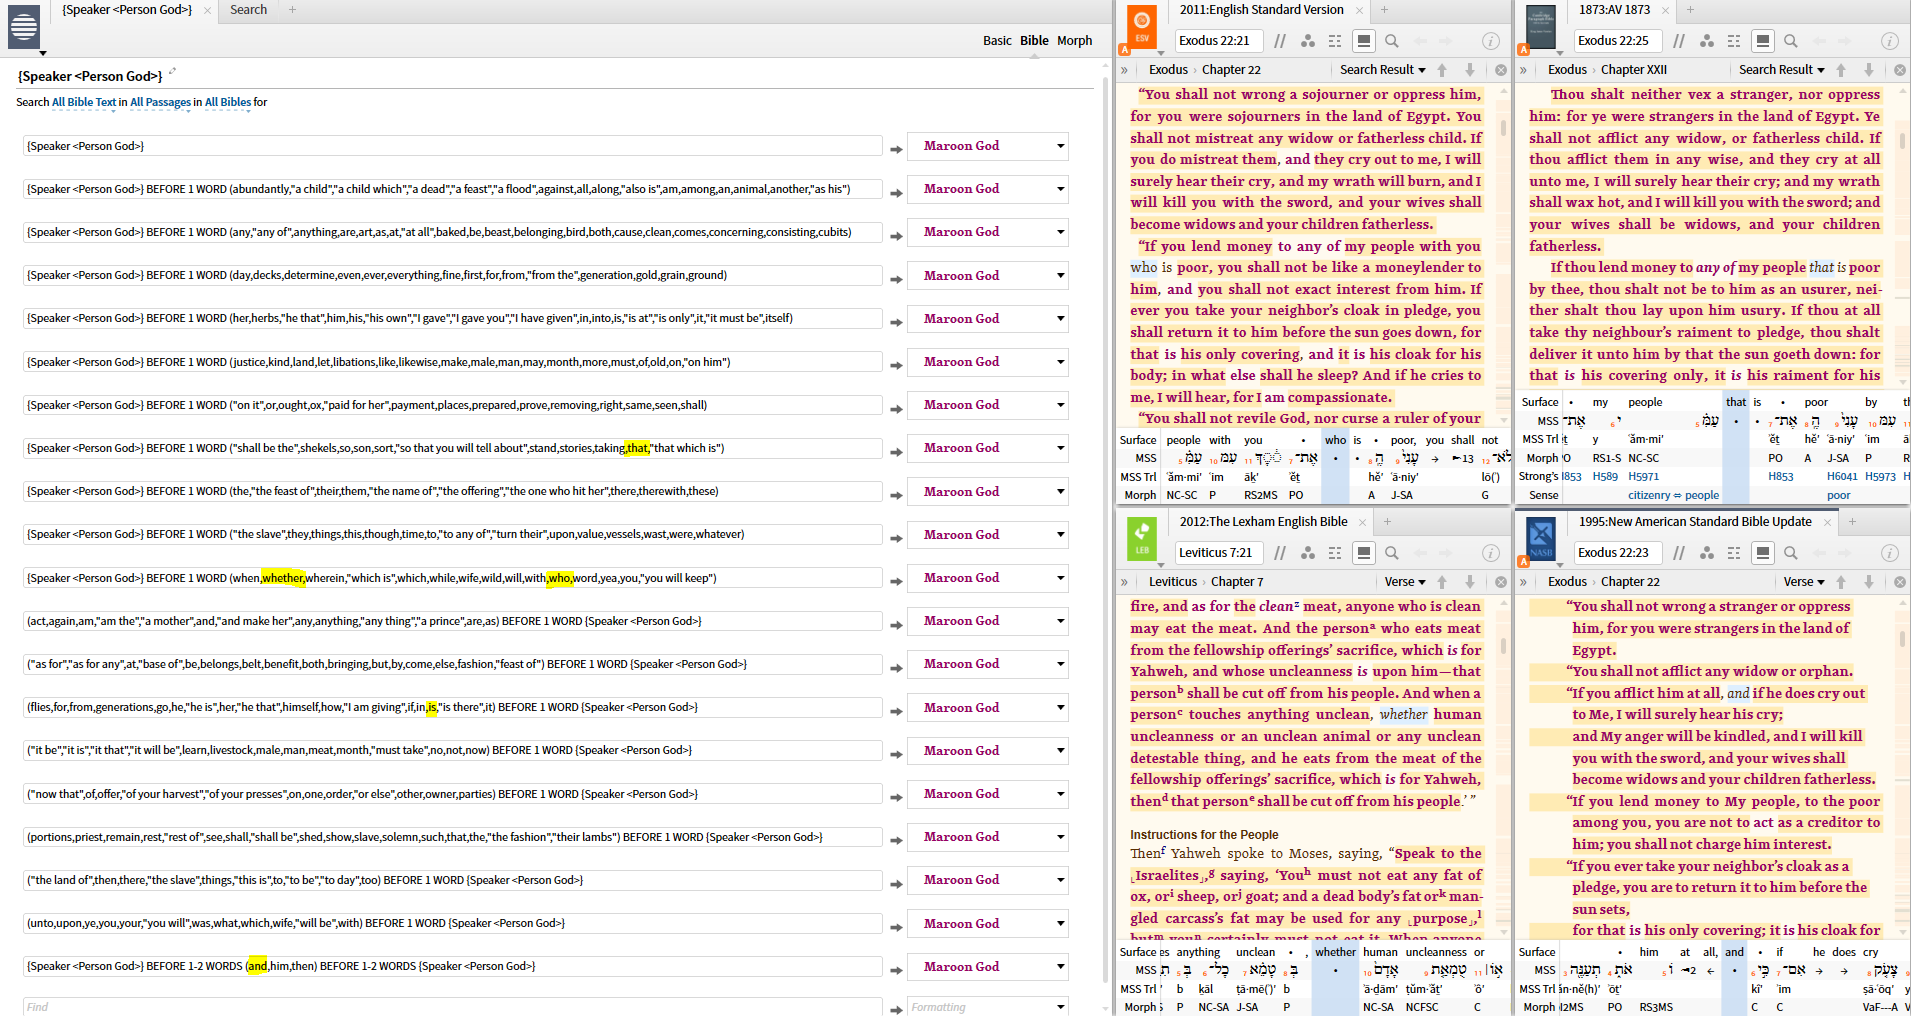
Task: Go to next search result in AV 1873 panel
Action: pyautogui.click(x=1869, y=70)
